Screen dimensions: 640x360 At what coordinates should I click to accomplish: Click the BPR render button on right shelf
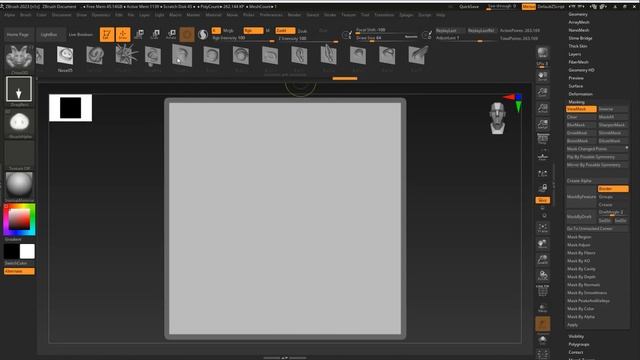tap(542, 52)
